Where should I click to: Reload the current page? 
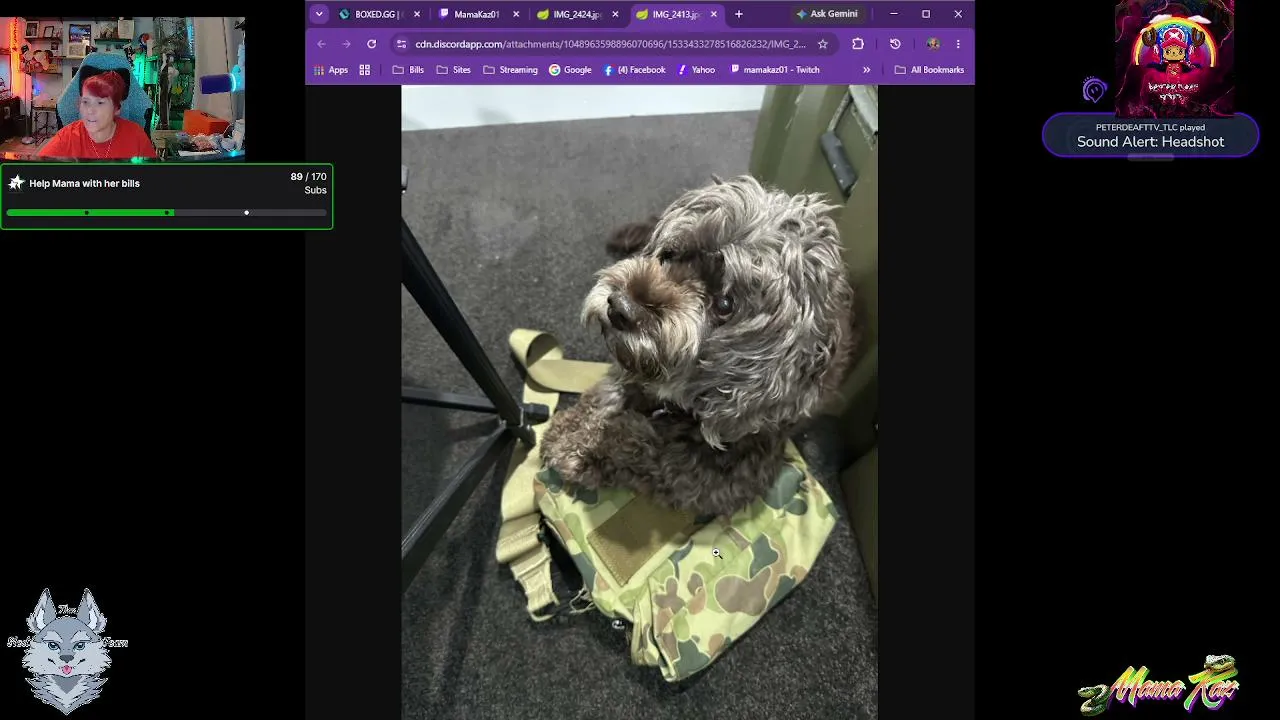371,44
